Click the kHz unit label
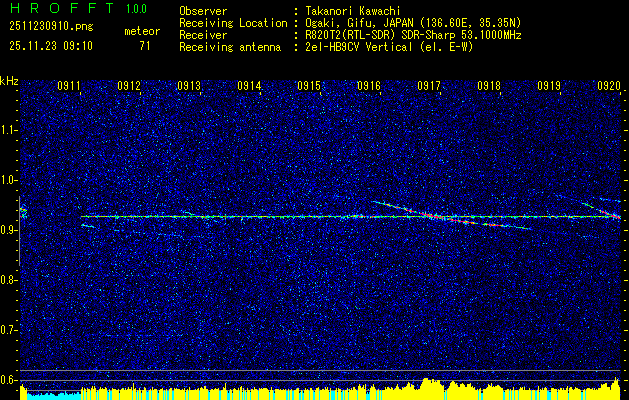This screenshot has width=629, height=400. pyautogui.click(x=10, y=80)
